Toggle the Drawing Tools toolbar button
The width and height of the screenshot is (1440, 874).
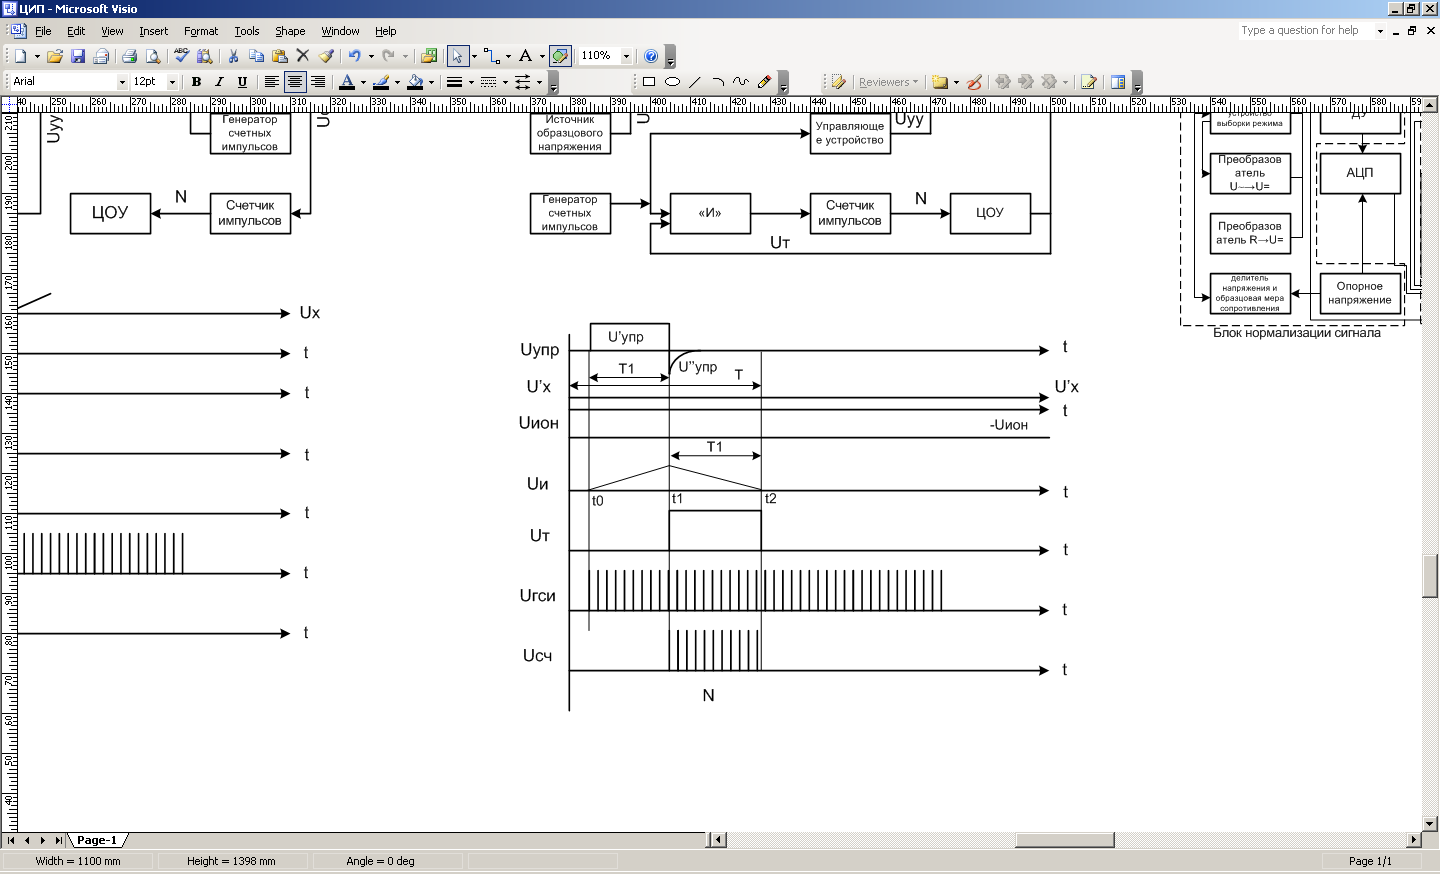coord(561,56)
